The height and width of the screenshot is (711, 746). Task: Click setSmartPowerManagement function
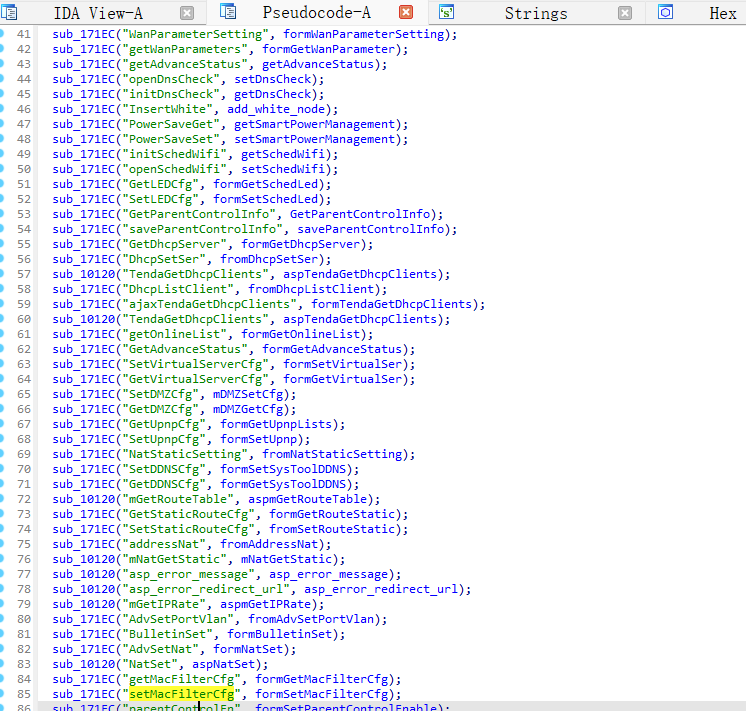coord(314,139)
